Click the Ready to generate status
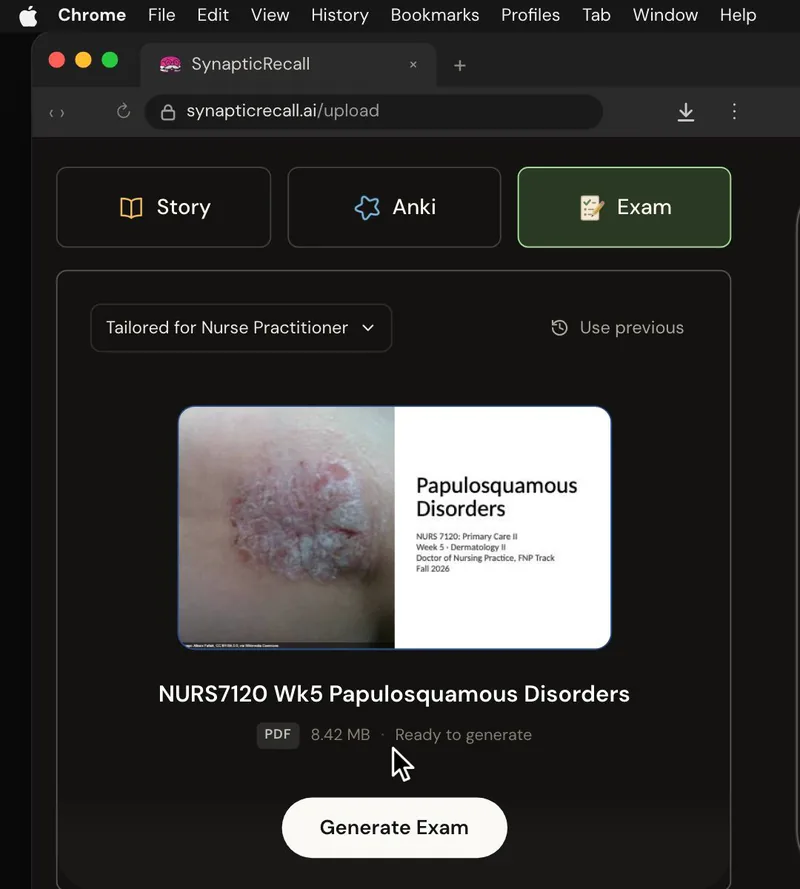The image size is (800, 889). click(463, 735)
